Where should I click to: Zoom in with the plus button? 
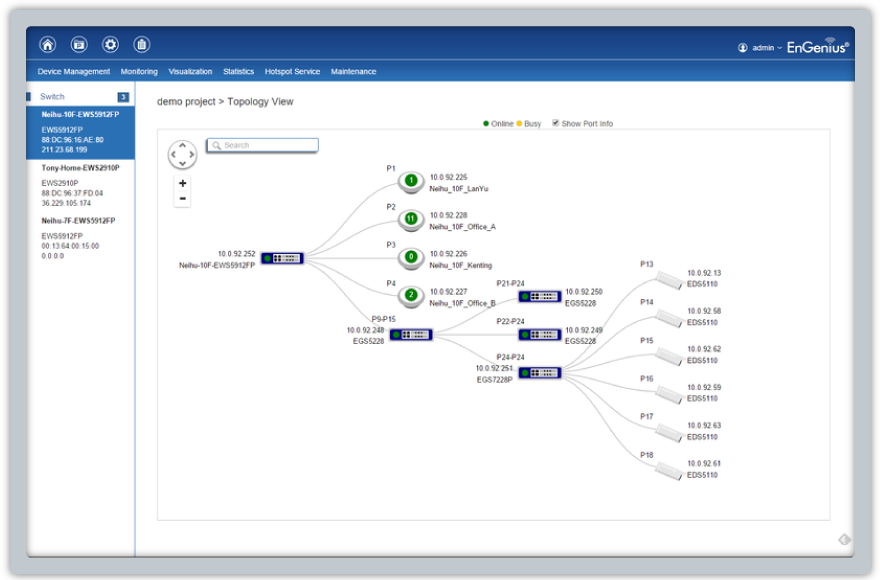point(182,183)
